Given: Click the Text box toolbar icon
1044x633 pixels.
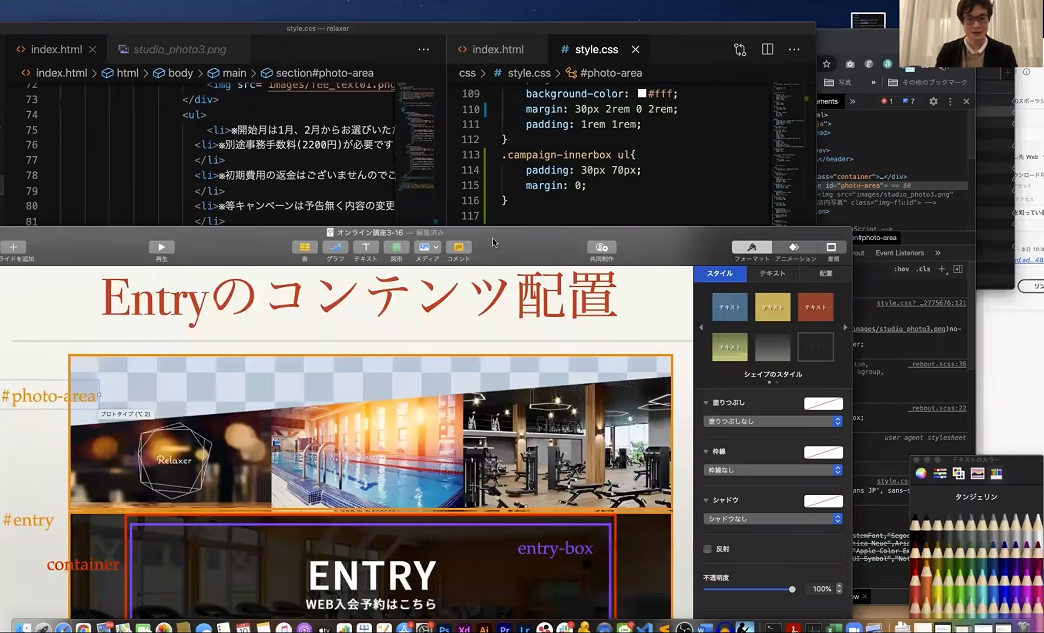Looking at the screenshot, I should pos(365,247).
